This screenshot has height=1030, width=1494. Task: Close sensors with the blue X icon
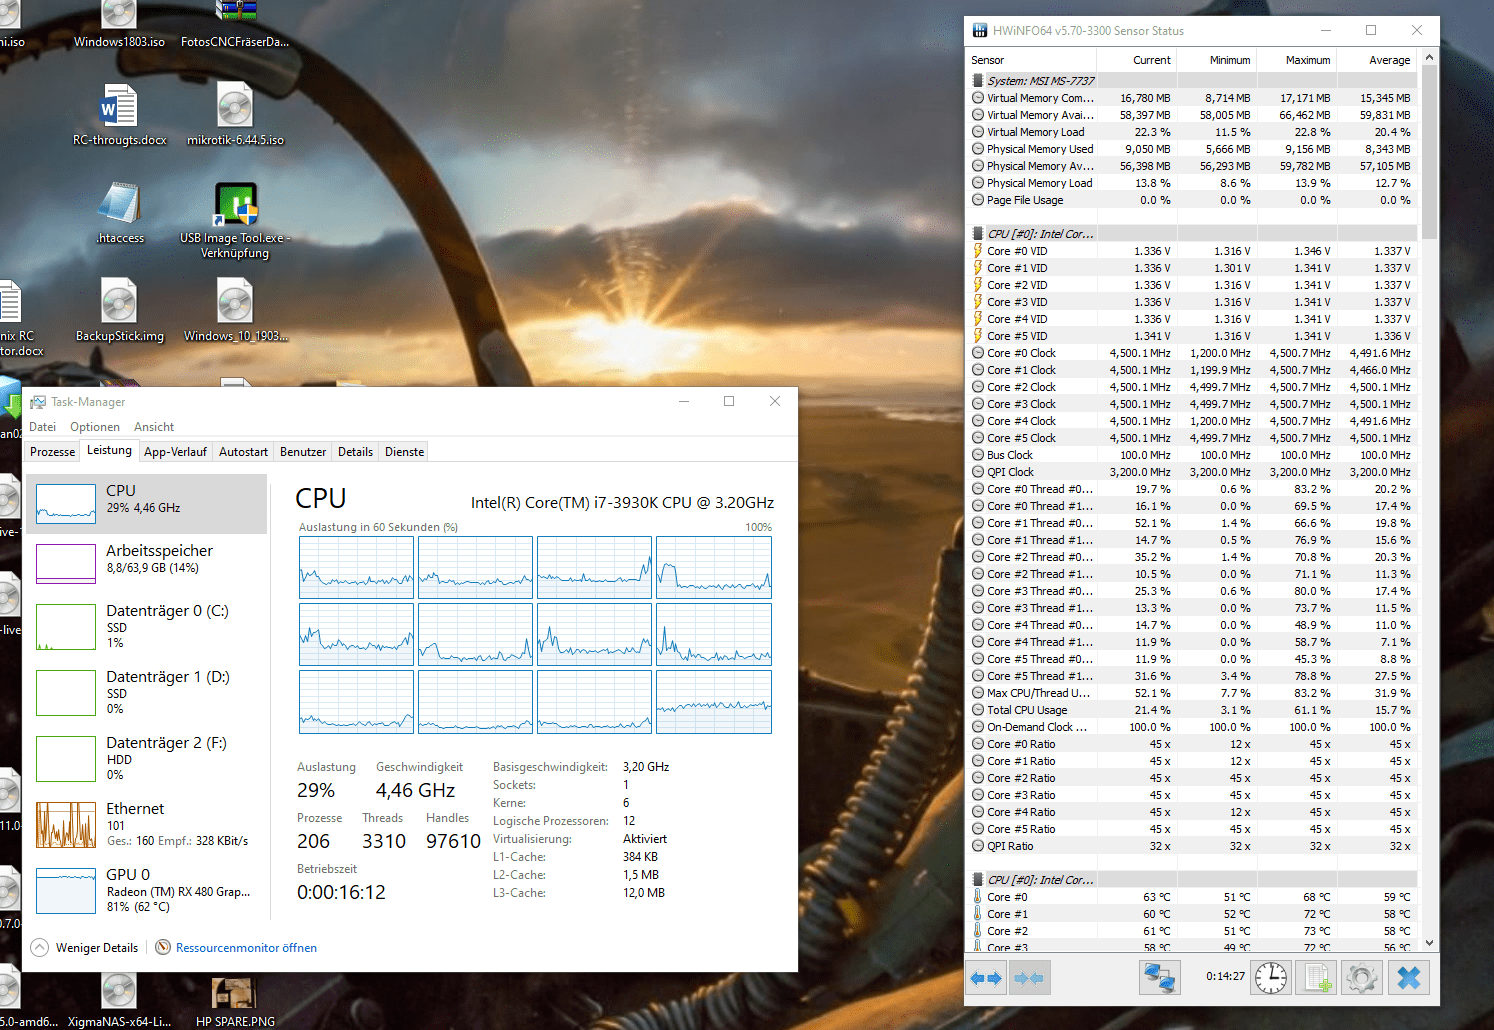(1408, 977)
